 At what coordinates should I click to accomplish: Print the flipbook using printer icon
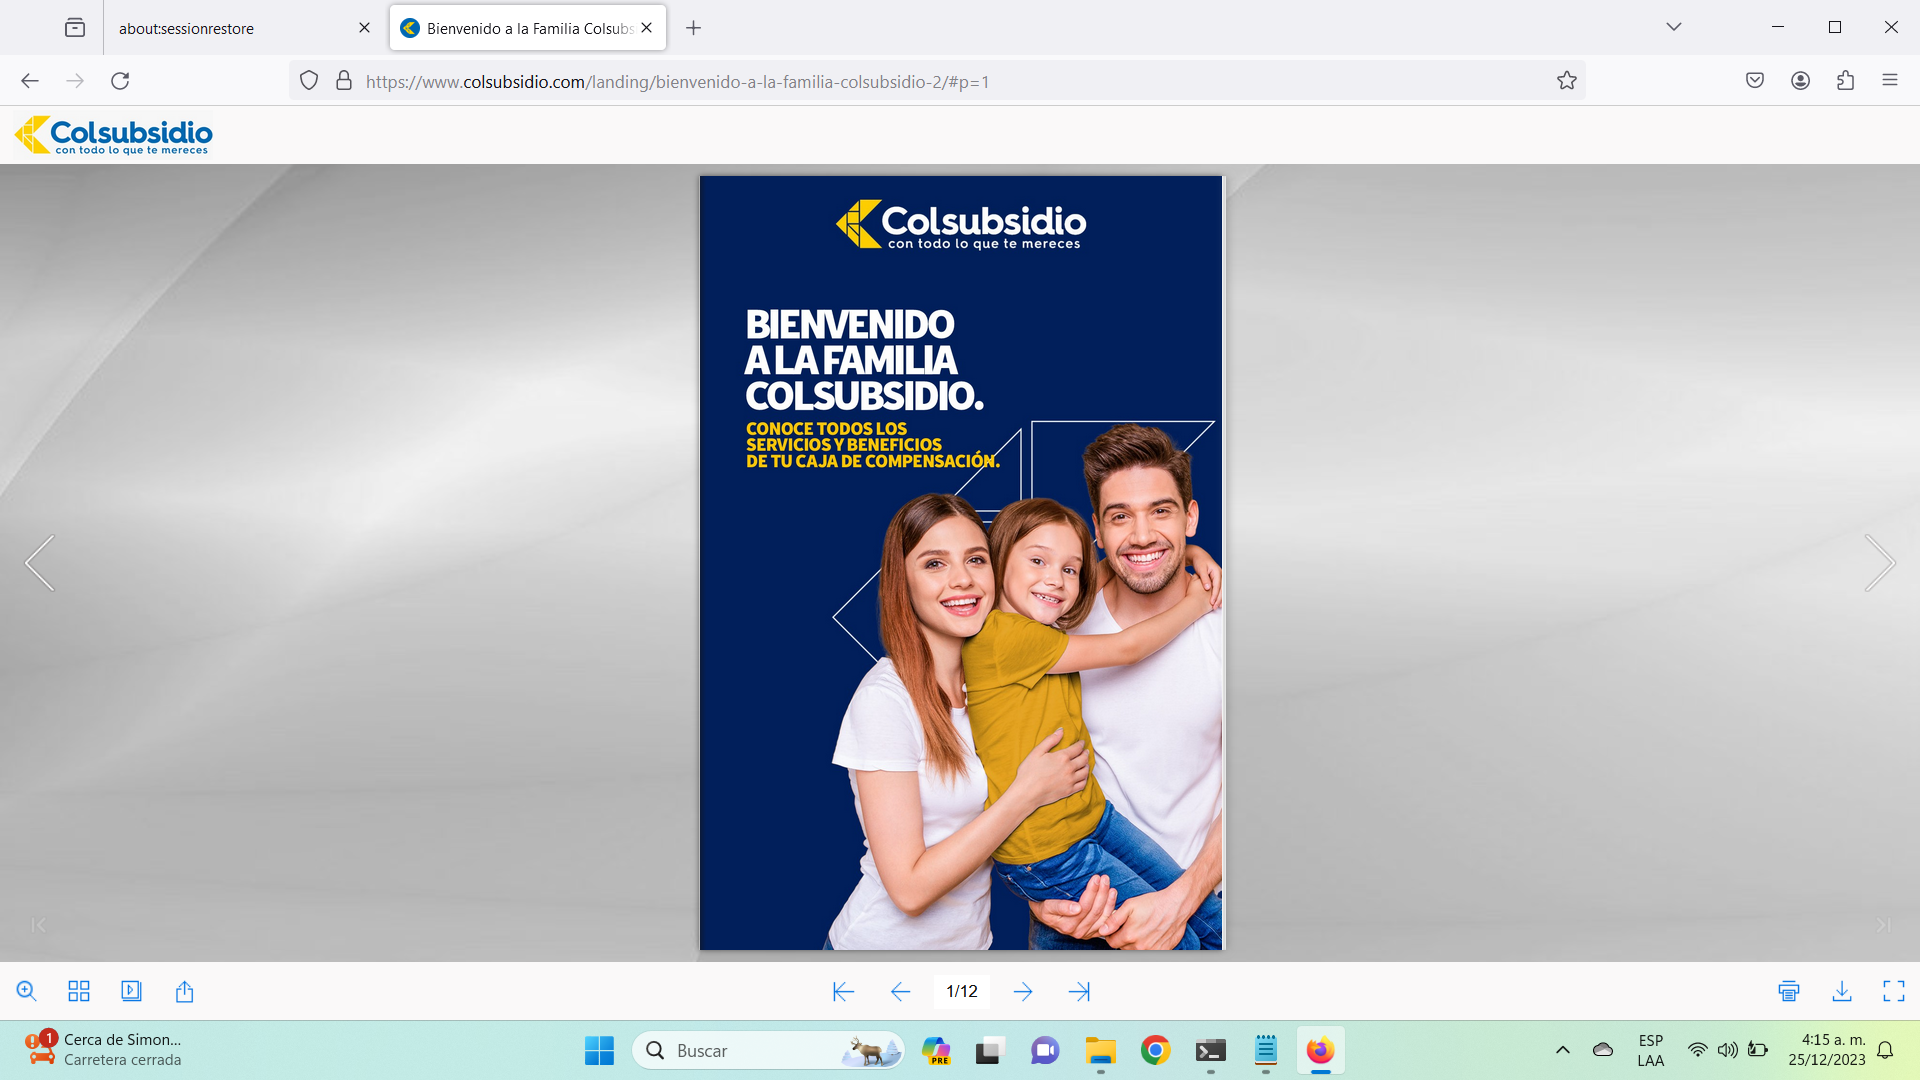point(1789,991)
